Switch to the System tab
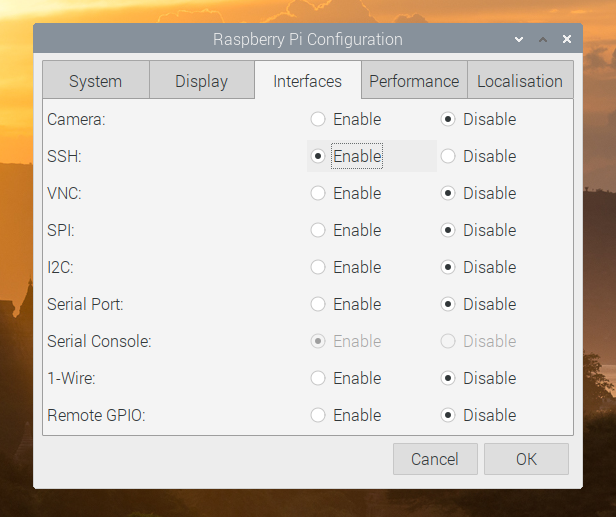Screen dimensions: 616x517 (95, 81)
